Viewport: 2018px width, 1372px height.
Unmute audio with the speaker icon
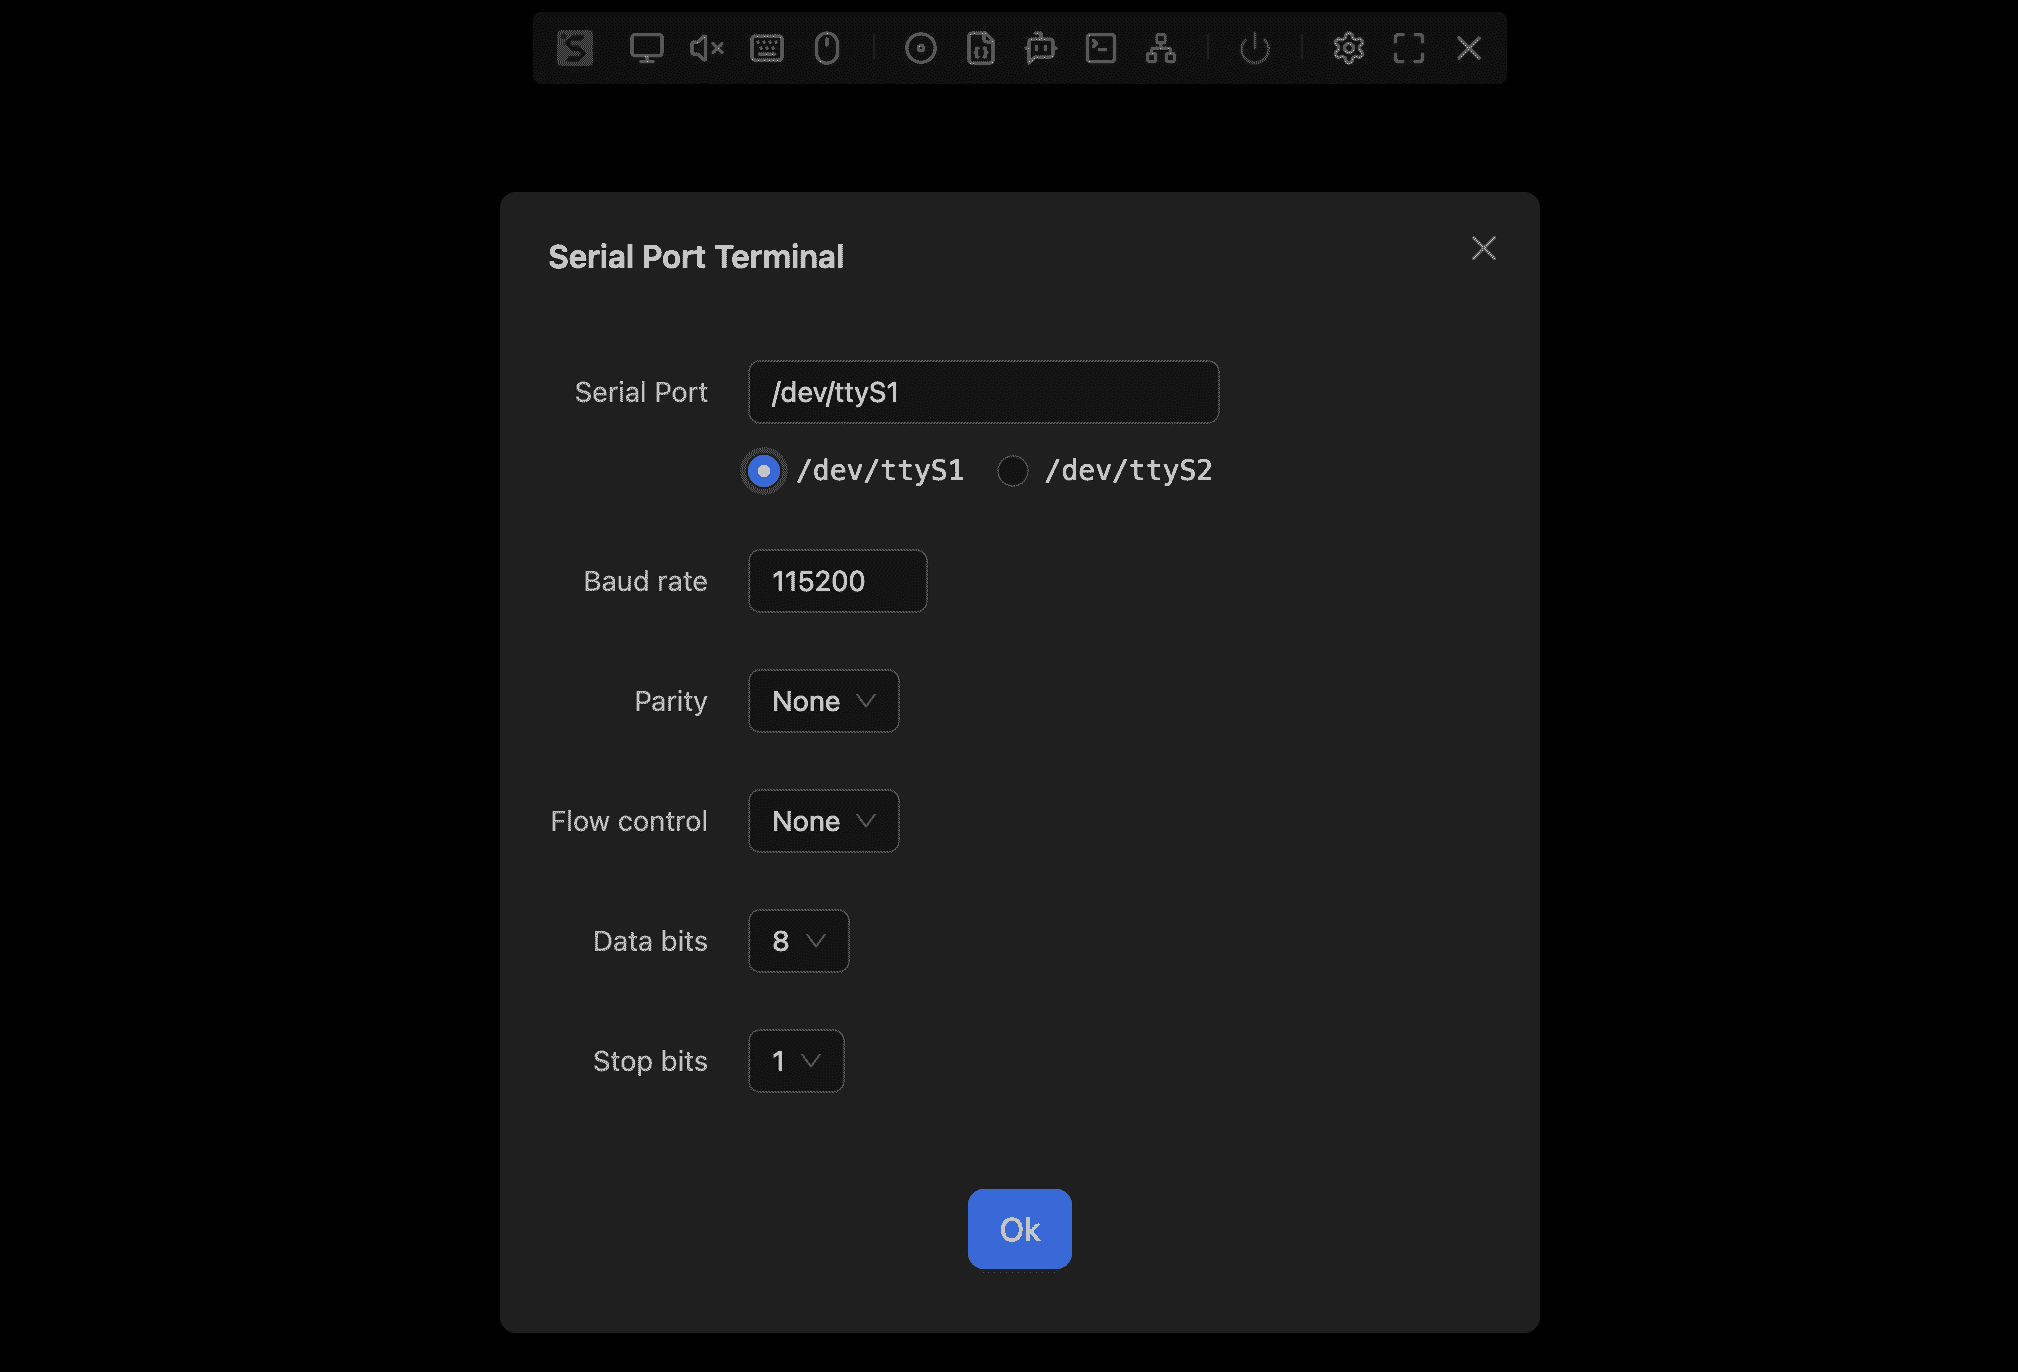click(x=706, y=48)
